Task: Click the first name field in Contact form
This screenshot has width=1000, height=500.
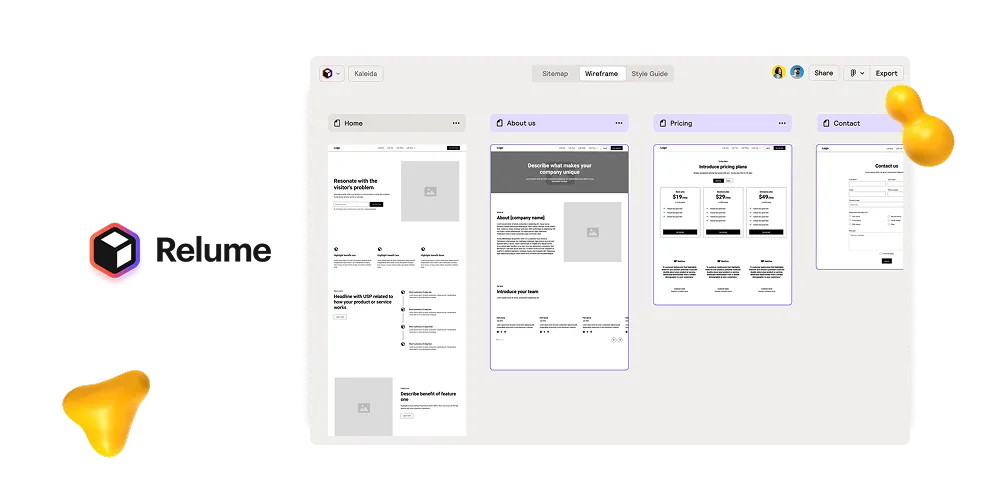Action: (867, 184)
